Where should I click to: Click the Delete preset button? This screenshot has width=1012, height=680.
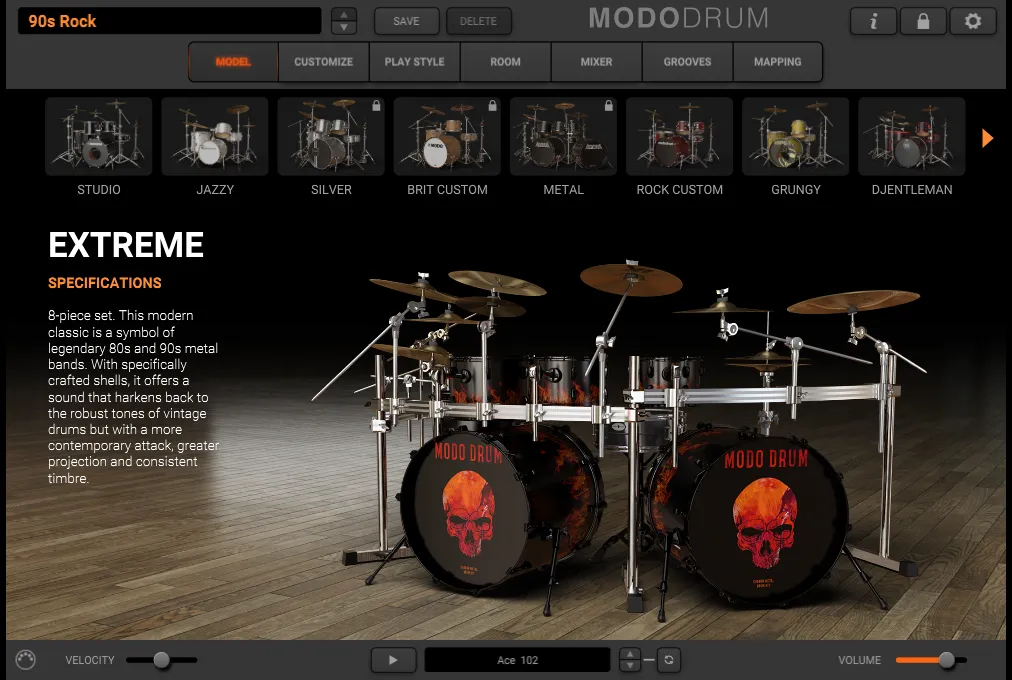coord(478,21)
